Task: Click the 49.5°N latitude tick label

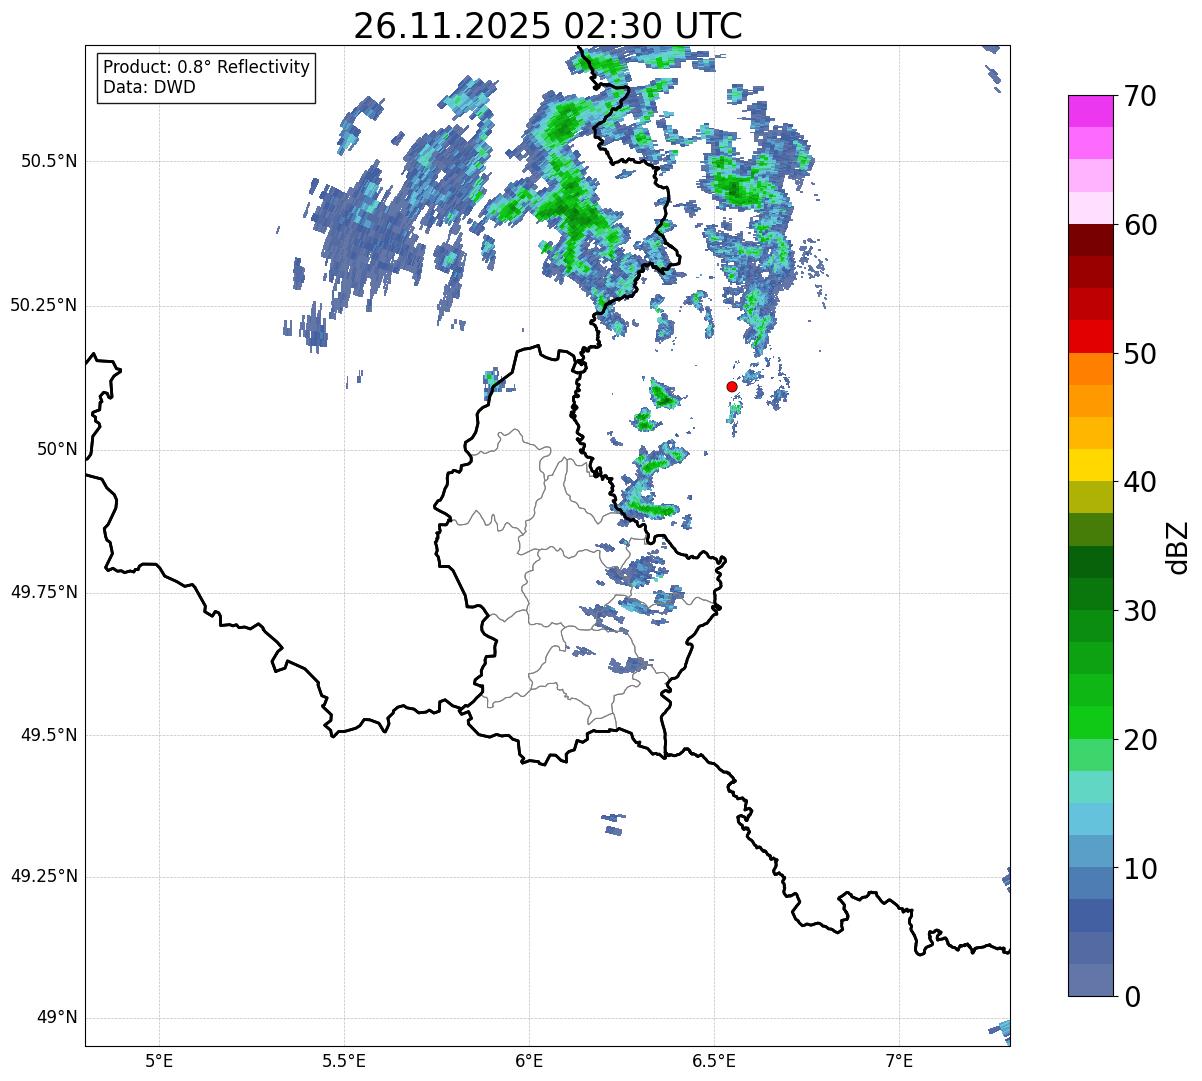Action: coord(49,735)
